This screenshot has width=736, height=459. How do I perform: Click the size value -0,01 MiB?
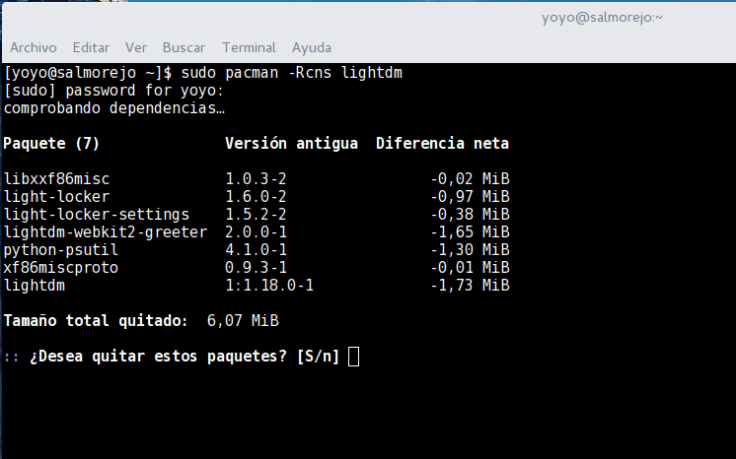point(470,268)
